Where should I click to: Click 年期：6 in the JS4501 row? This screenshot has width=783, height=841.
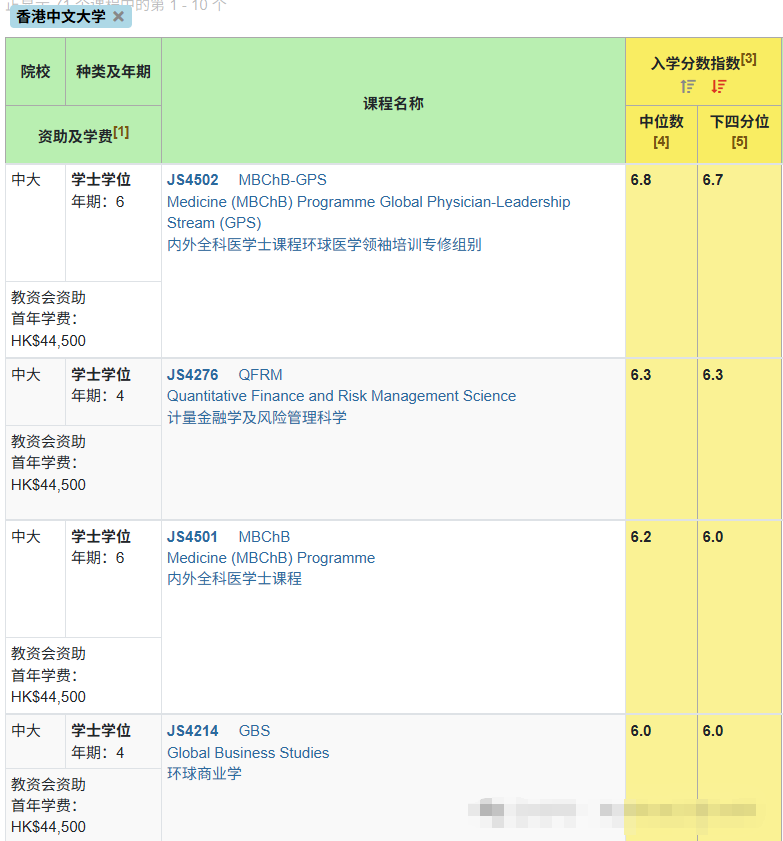click(x=98, y=558)
